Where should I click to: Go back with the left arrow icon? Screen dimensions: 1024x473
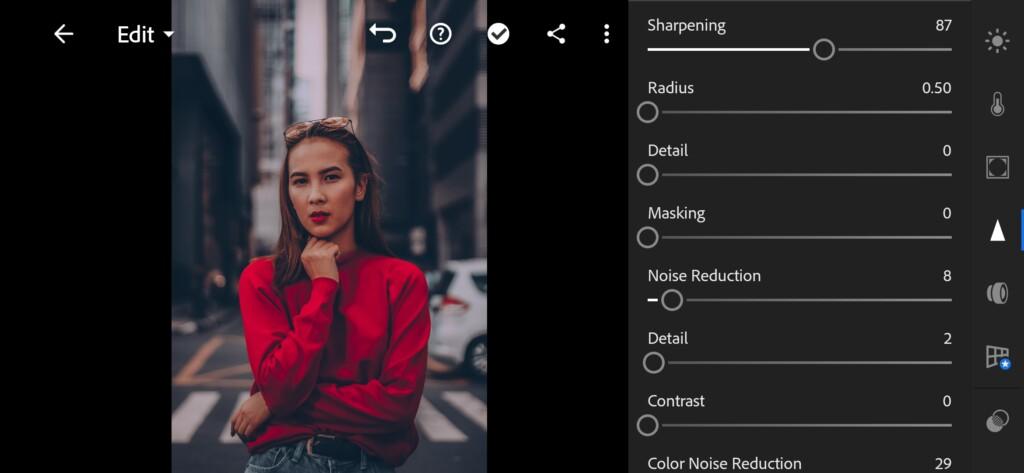[x=63, y=34]
